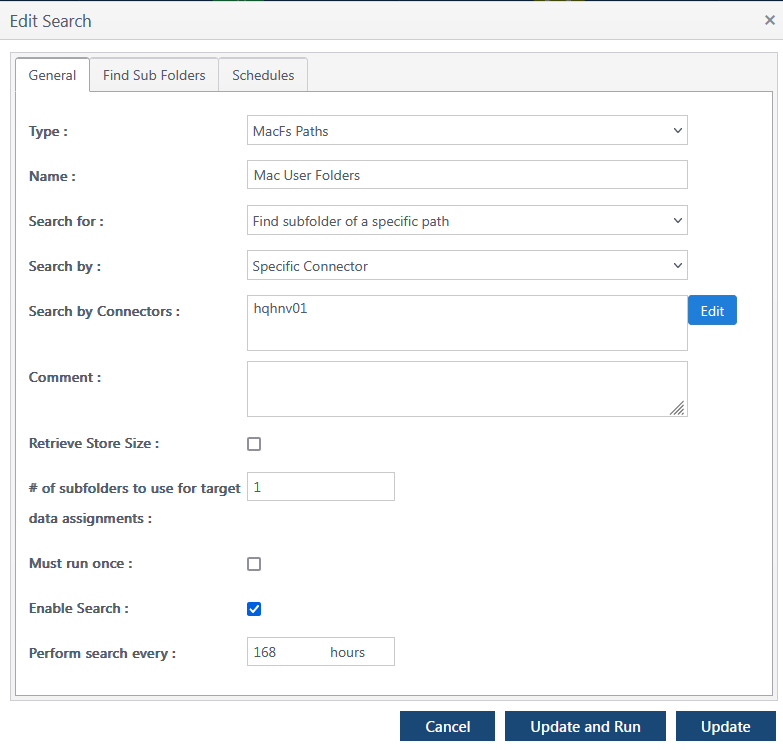Enable the Retrieve Store Size checkbox

click(x=254, y=444)
